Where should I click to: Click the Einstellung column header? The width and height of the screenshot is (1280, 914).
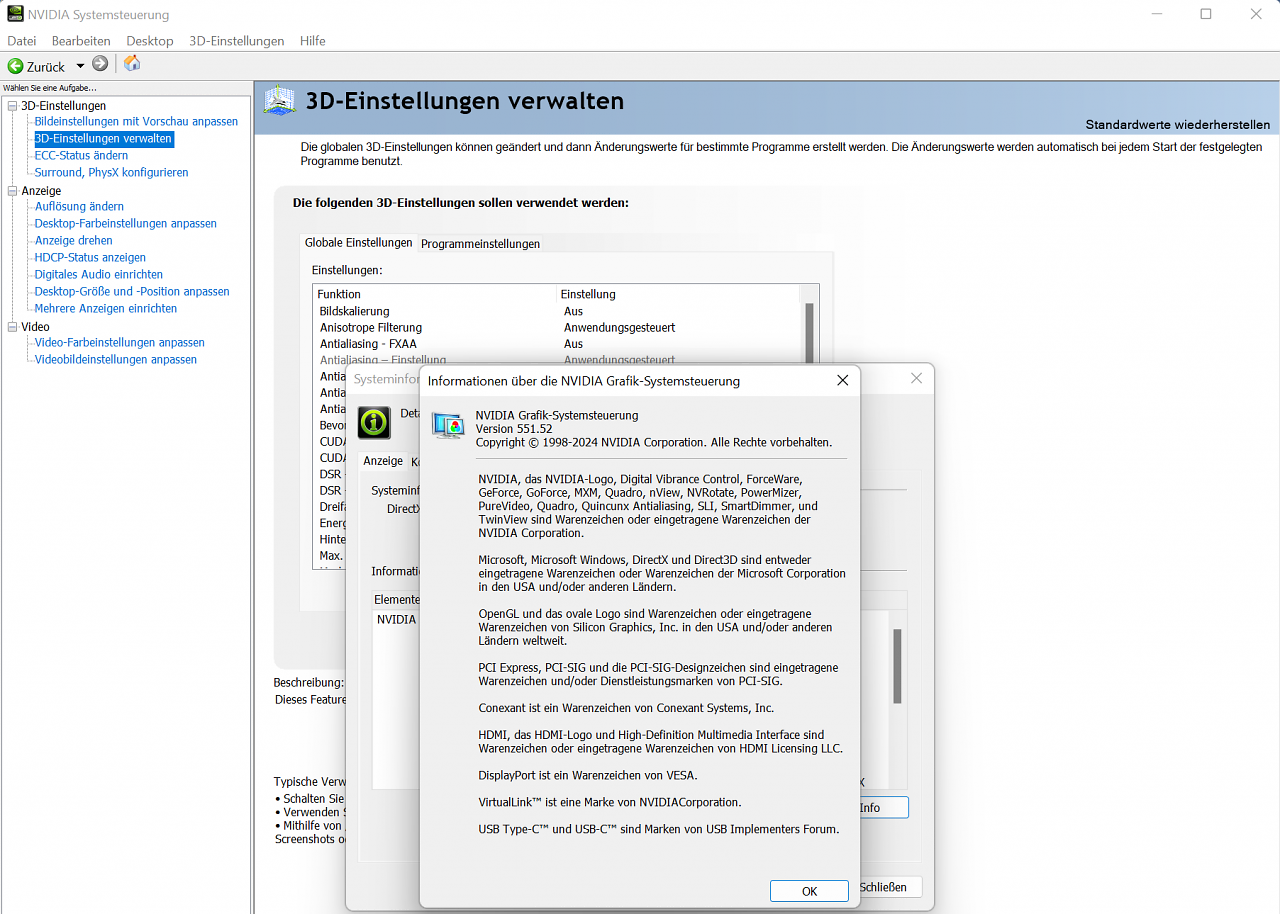(678, 294)
